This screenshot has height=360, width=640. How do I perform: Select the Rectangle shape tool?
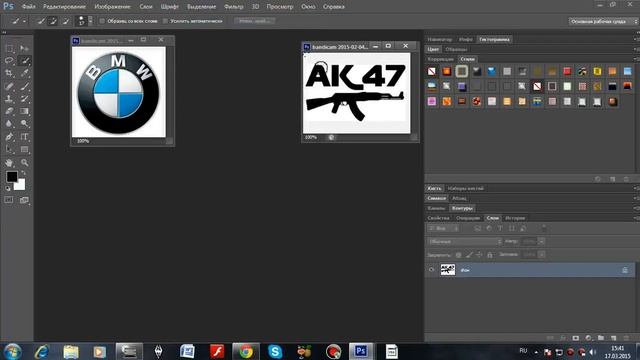24,149
